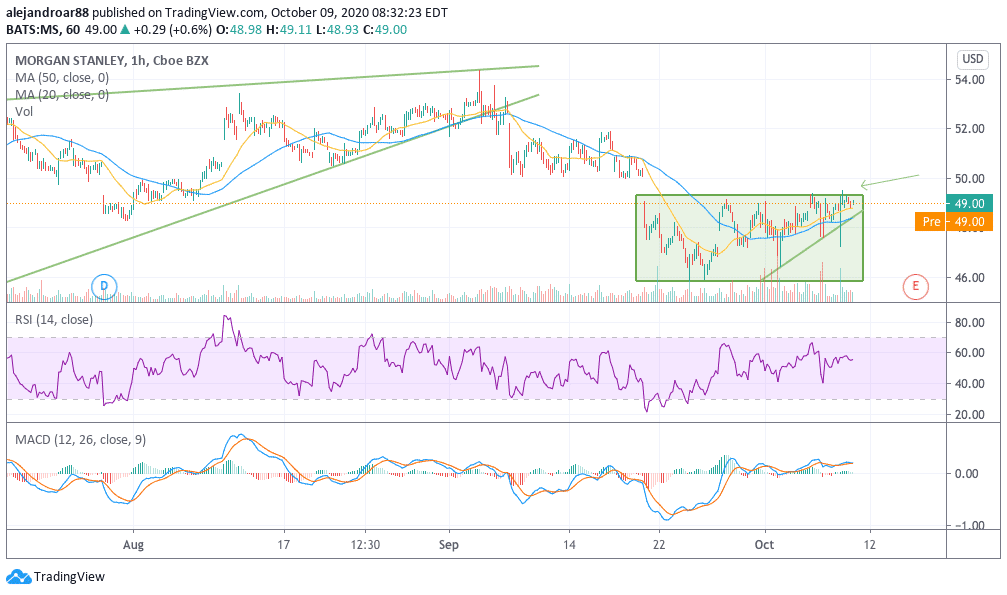Click the Sep date label on time axis
The width and height of the screenshot is (1007, 595).
(448, 545)
